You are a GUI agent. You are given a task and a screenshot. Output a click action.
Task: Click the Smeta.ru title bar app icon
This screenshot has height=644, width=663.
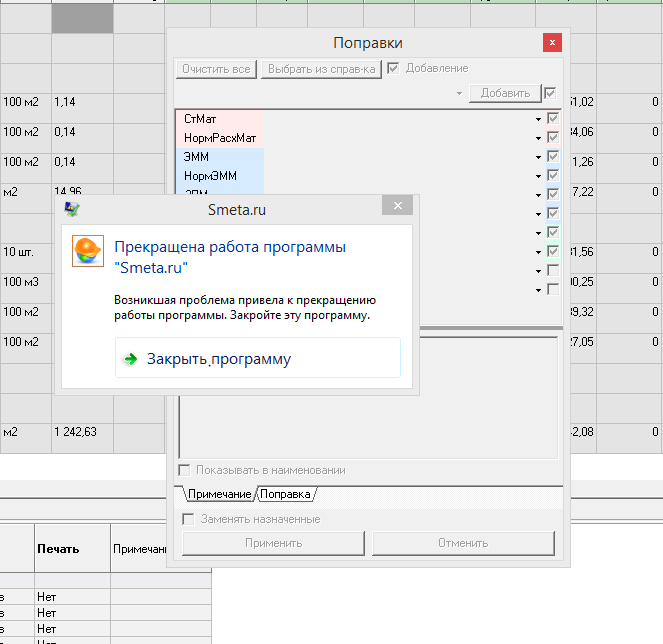click(x=72, y=209)
